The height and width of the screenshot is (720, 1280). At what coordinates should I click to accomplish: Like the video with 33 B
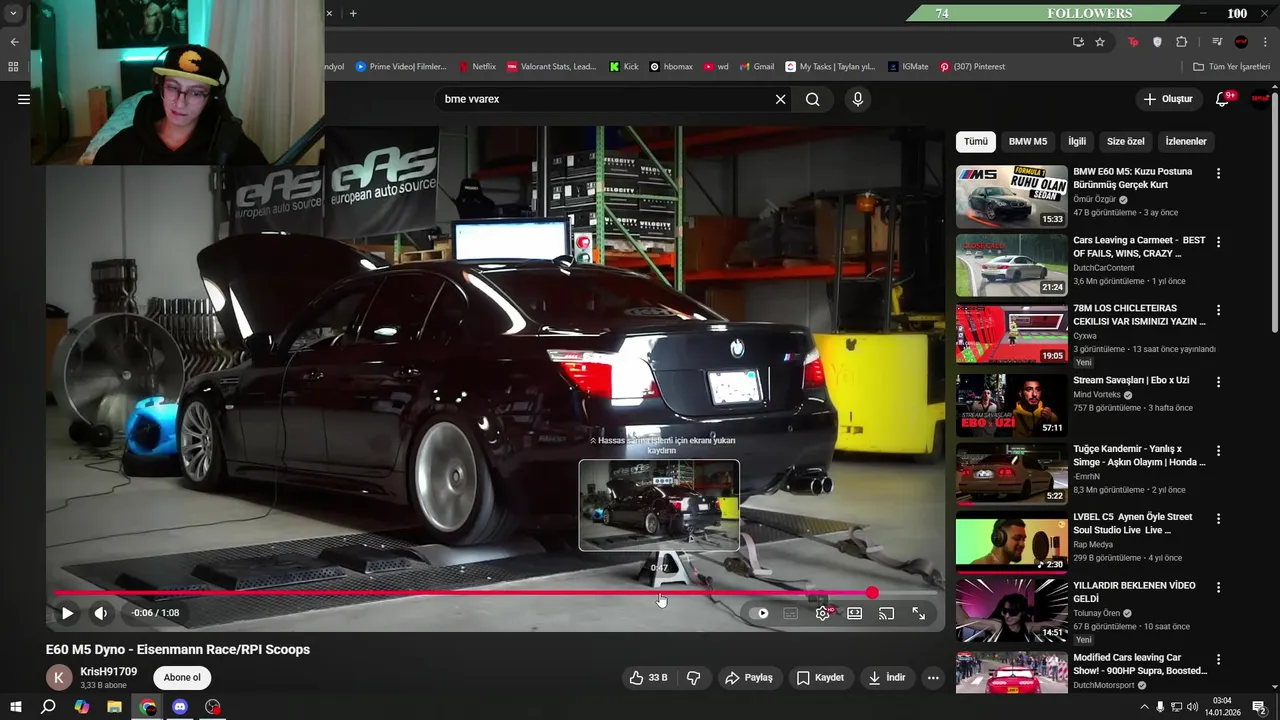pos(647,677)
